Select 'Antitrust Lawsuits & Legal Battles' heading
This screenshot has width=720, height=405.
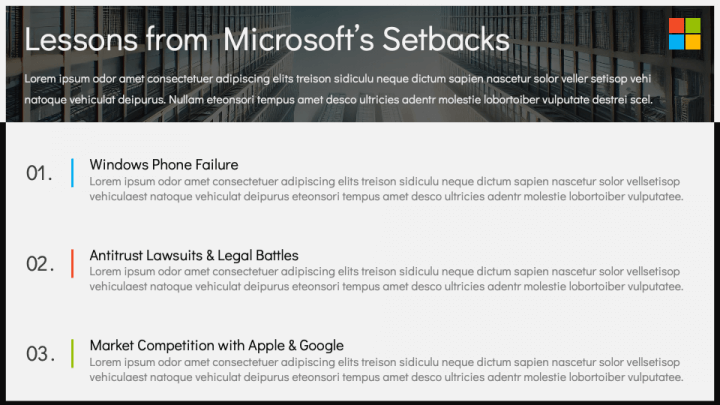(194, 255)
